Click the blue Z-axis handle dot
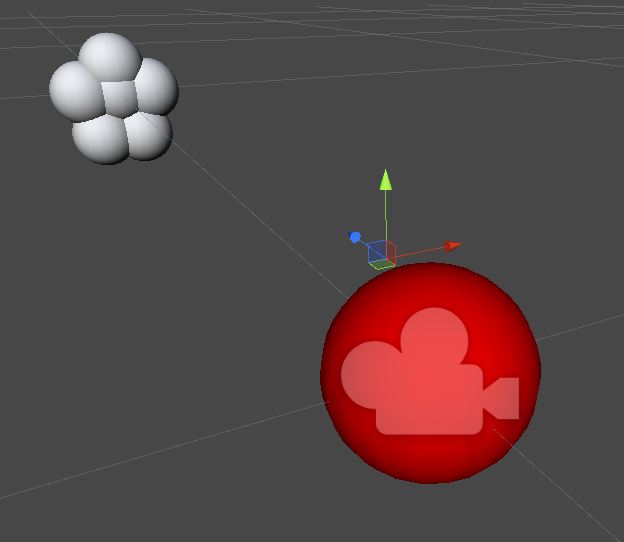The height and width of the screenshot is (542, 624). pos(355,237)
